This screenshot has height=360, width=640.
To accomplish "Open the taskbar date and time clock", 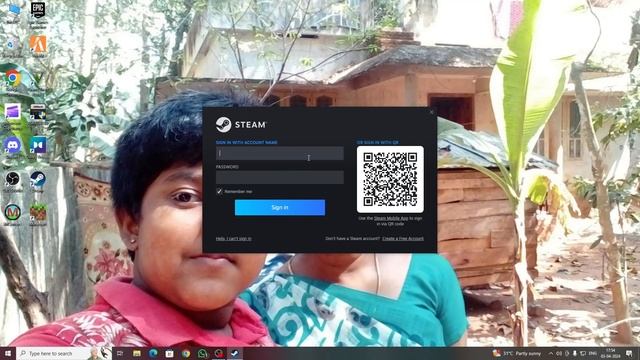I will point(611,353).
